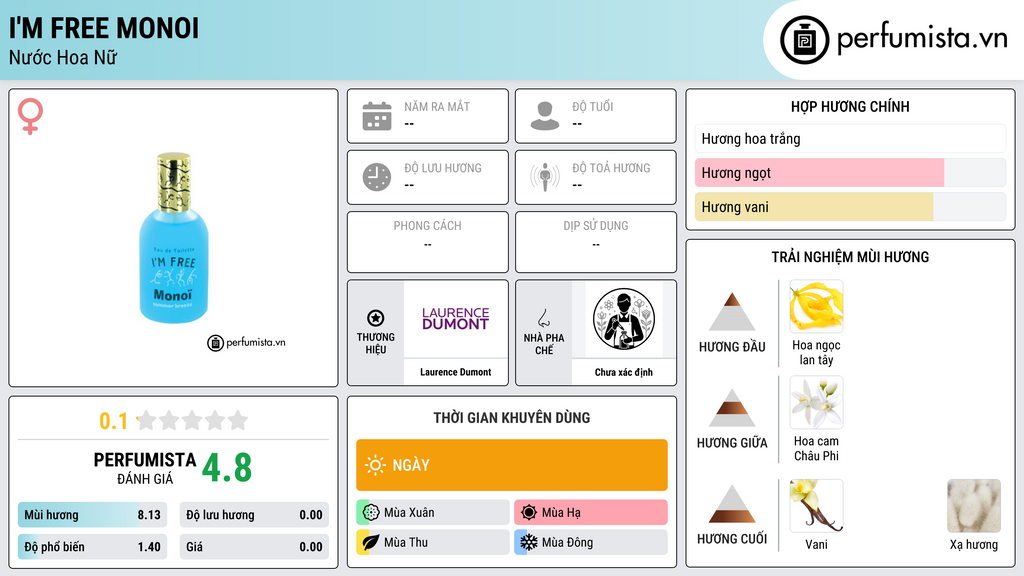
Task: Click the Hương giữa pyramid icon
Action: (x=732, y=408)
